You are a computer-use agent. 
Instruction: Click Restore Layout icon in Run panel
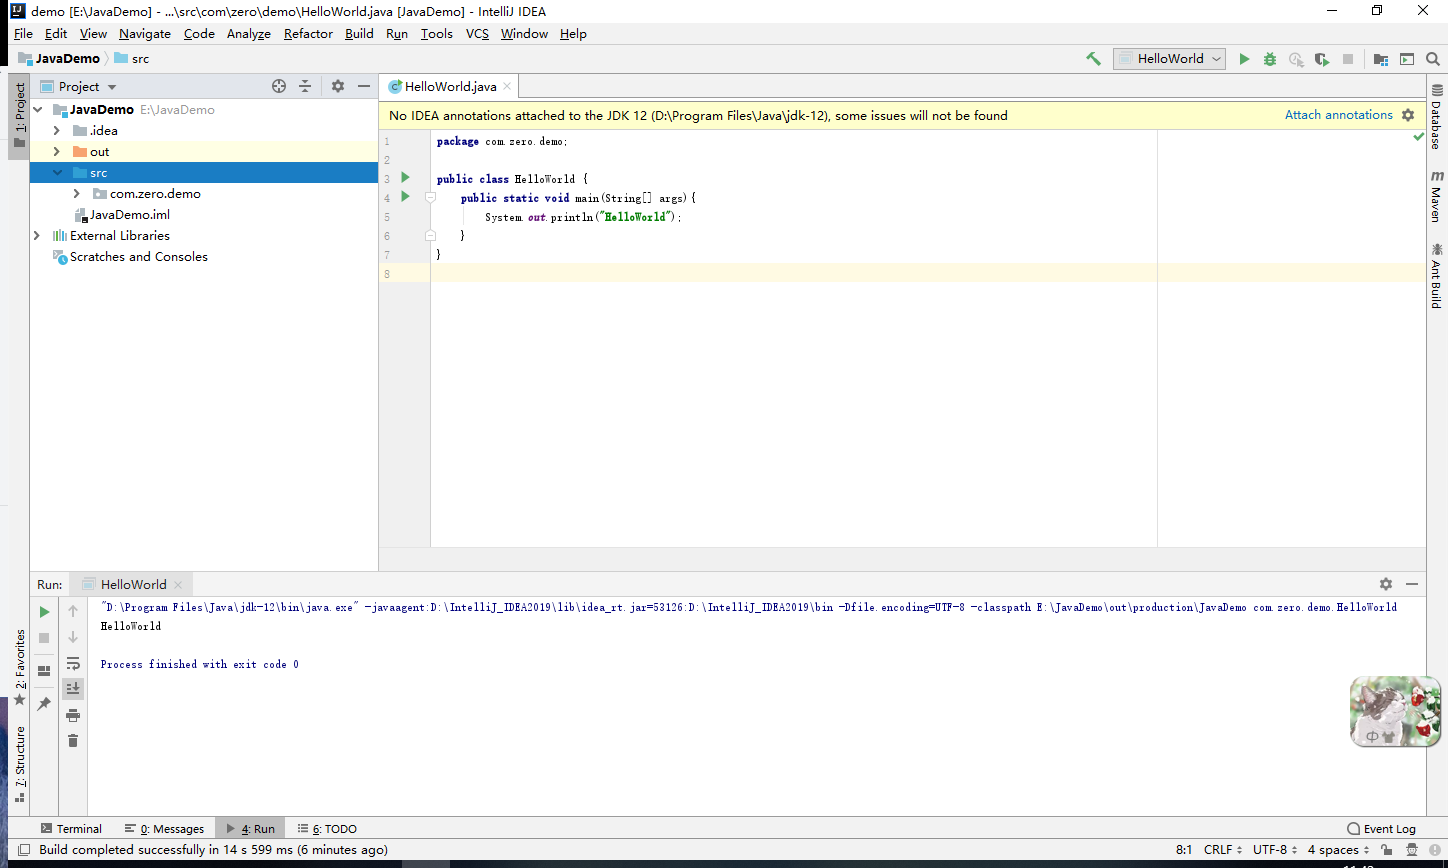[x=44, y=670]
